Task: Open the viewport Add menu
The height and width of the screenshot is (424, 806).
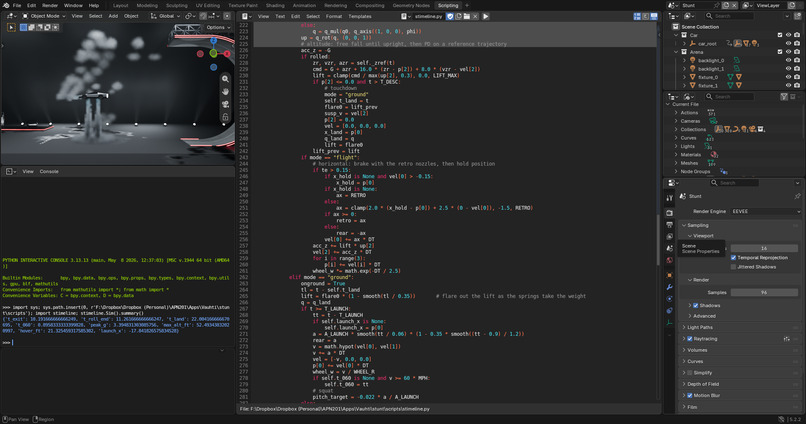Action: [113, 16]
